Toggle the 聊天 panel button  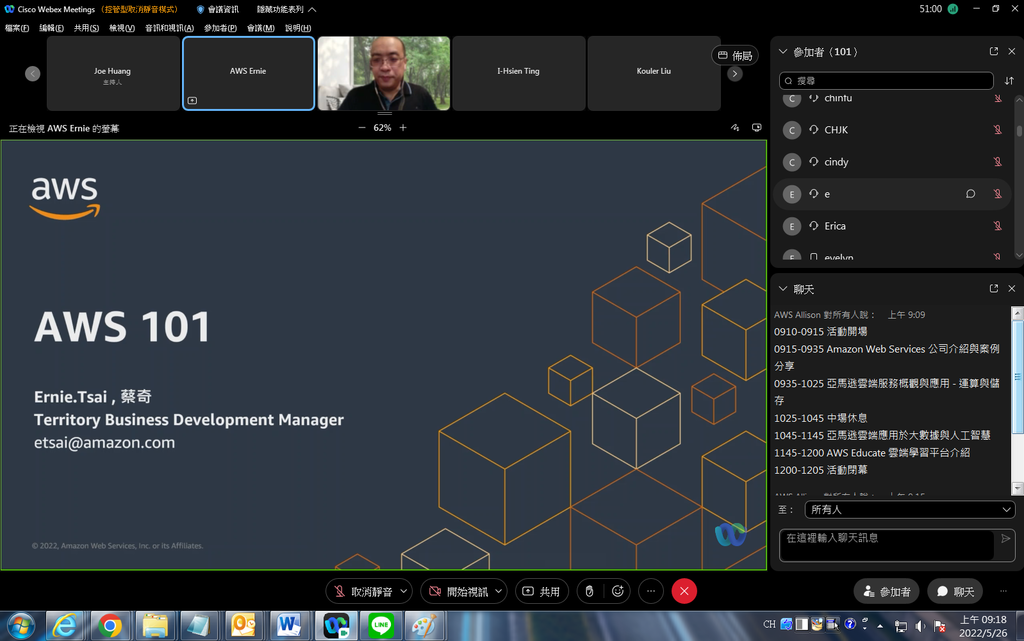(955, 591)
